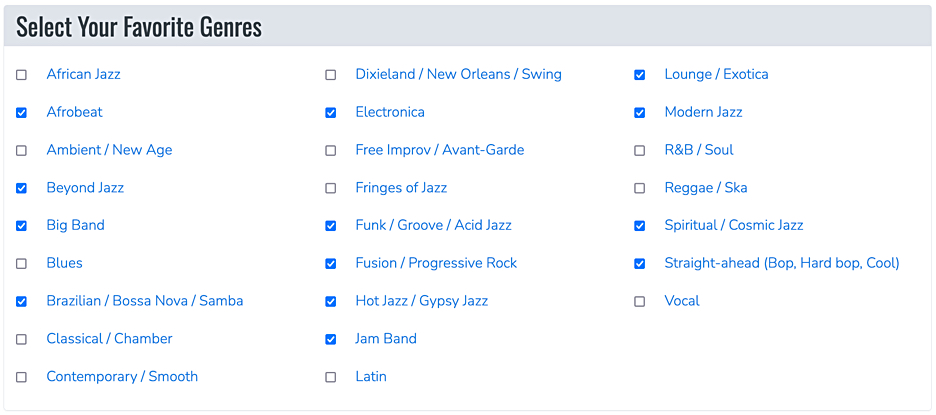Viewport: 936px width, 415px height.
Task: Enable the R&B / Soul checkbox
Action: pyautogui.click(x=639, y=150)
